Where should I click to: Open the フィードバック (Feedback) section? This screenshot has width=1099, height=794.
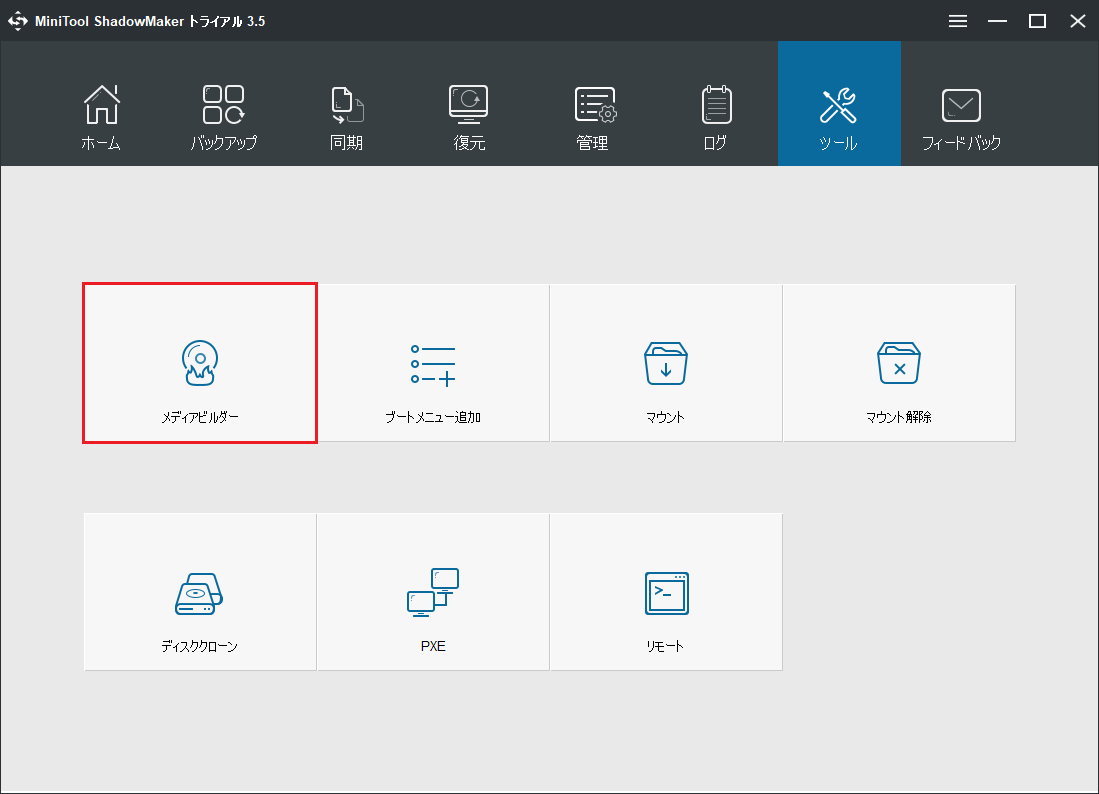(960, 103)
